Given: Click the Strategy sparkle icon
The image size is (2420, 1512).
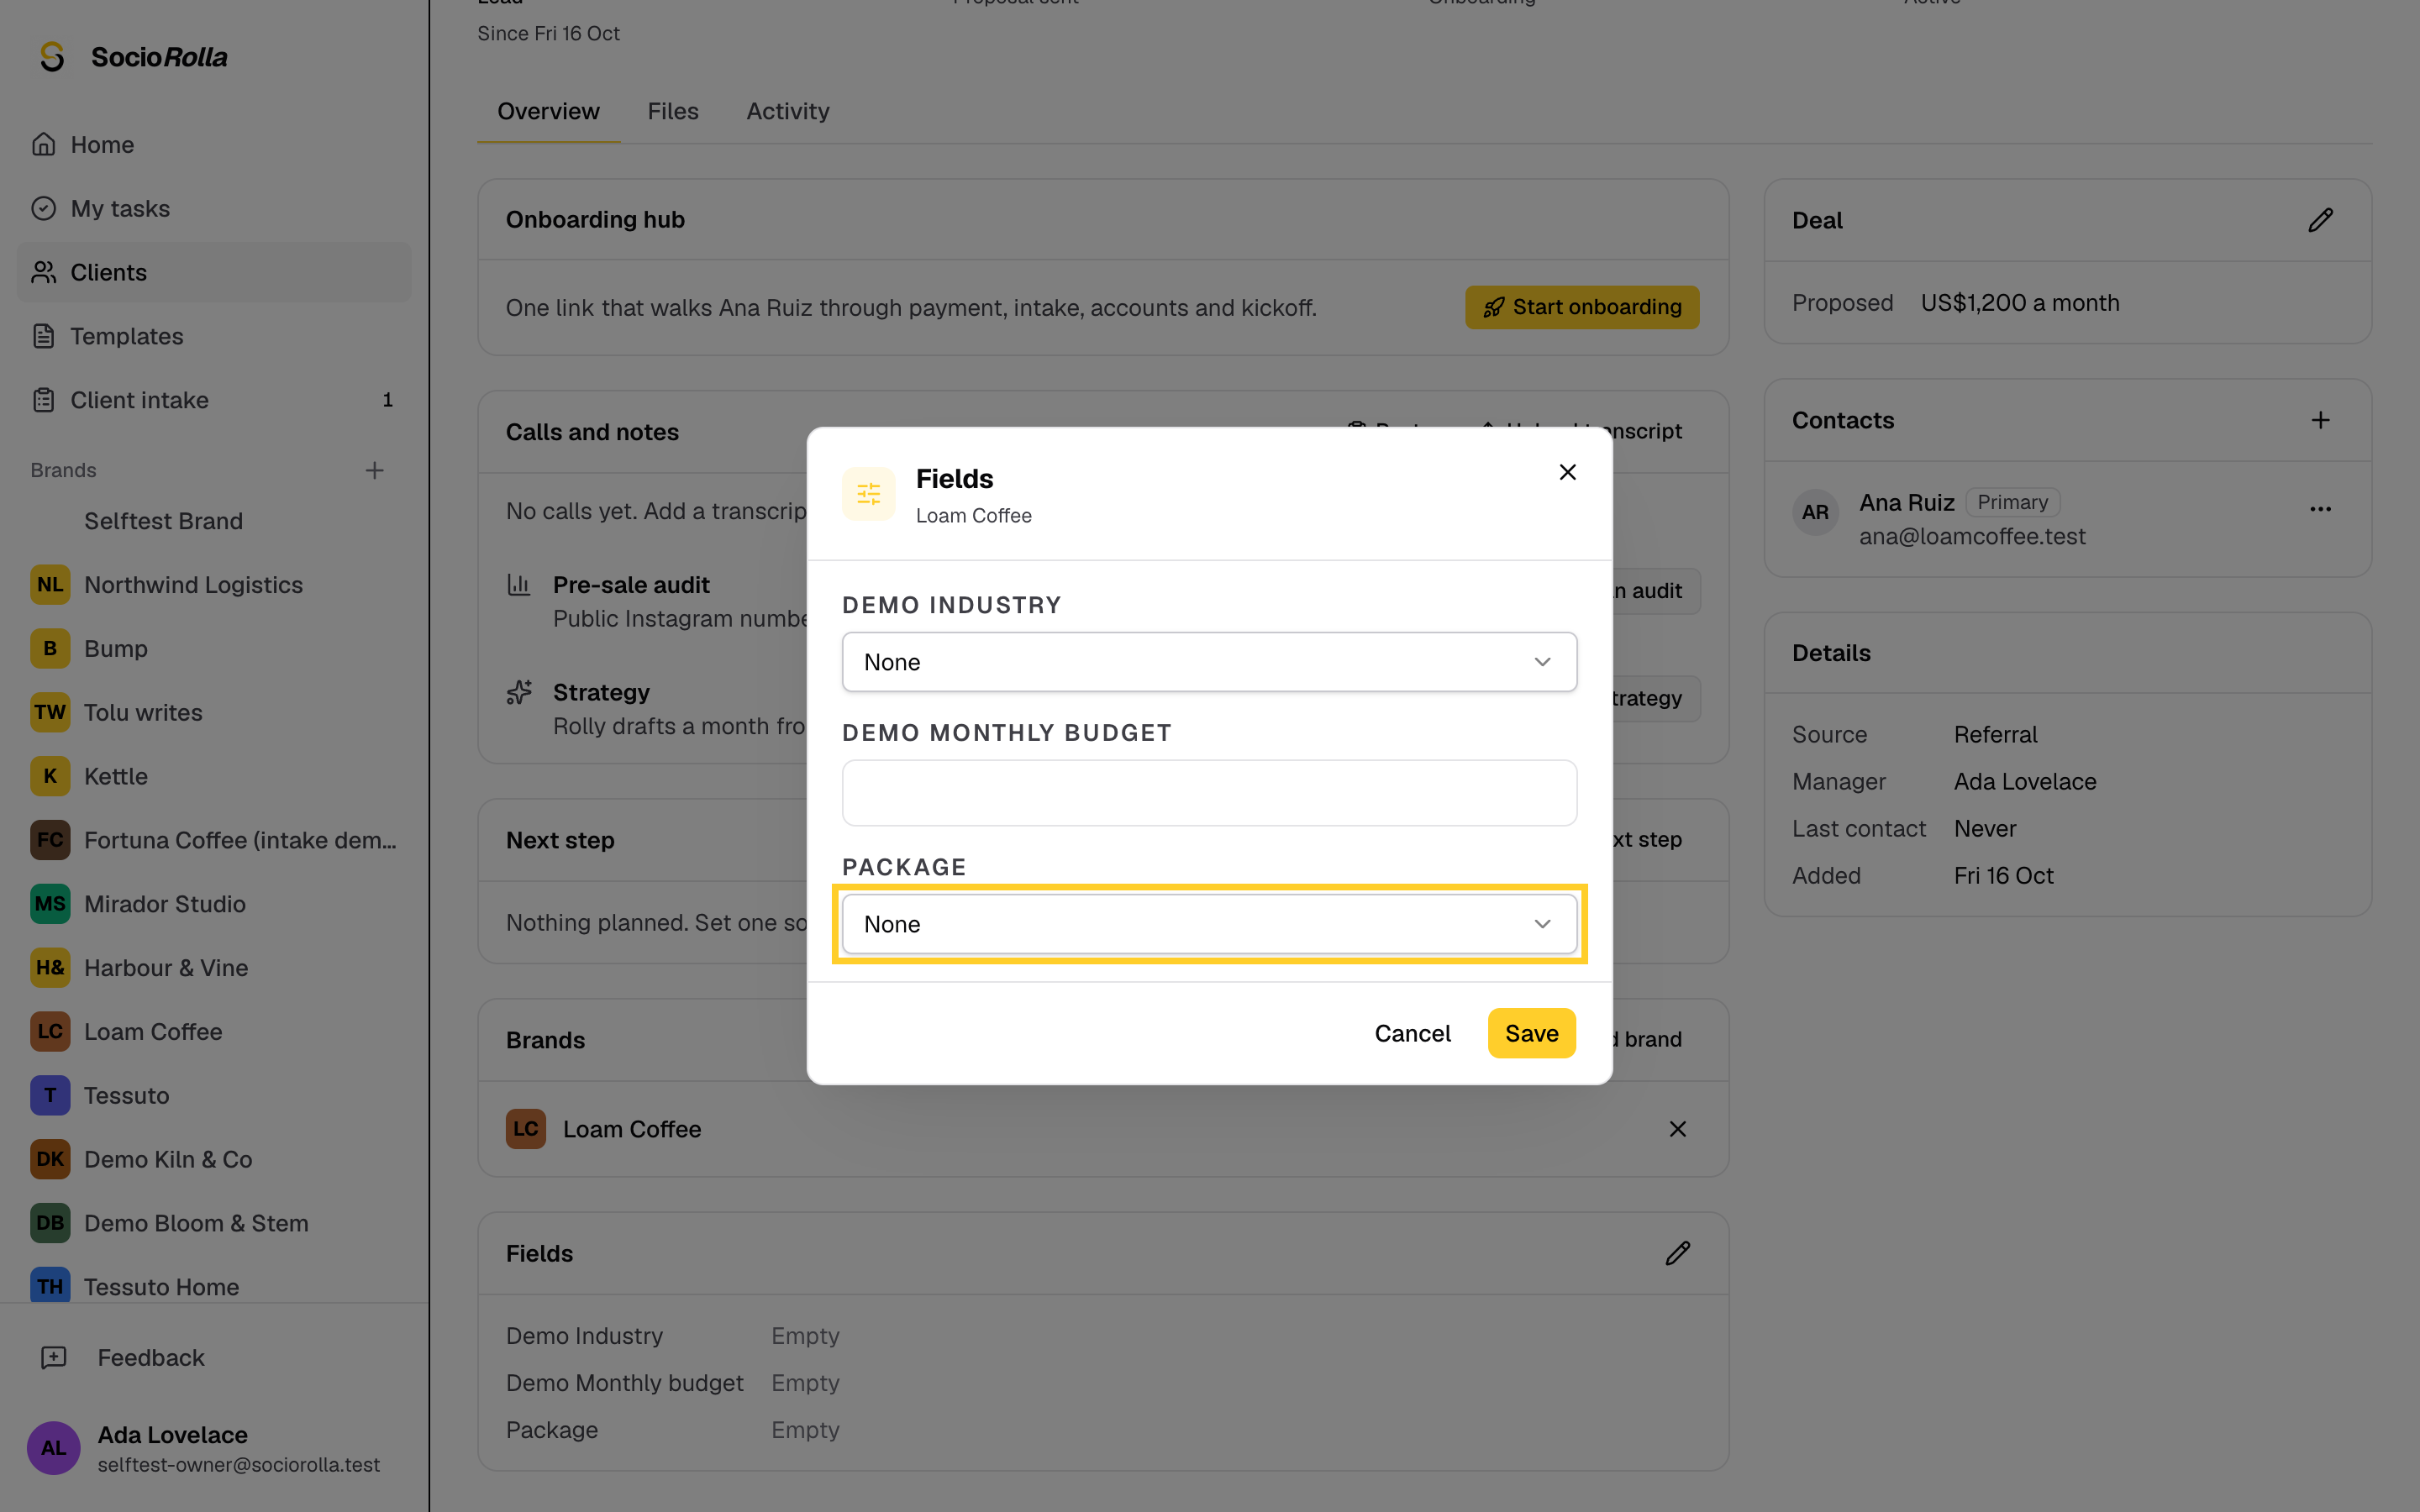Looking at the screenshot, I should tap(518, 692).
